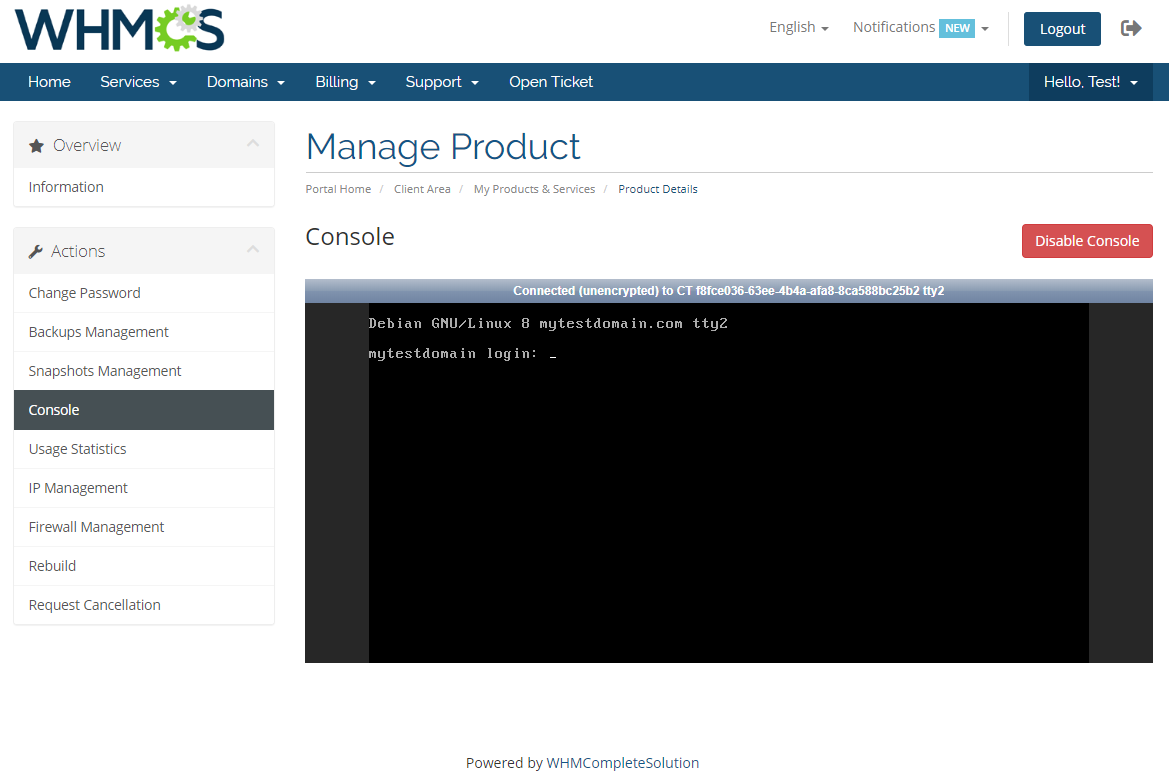Open Ticket from navigation bar

[551, 82]
